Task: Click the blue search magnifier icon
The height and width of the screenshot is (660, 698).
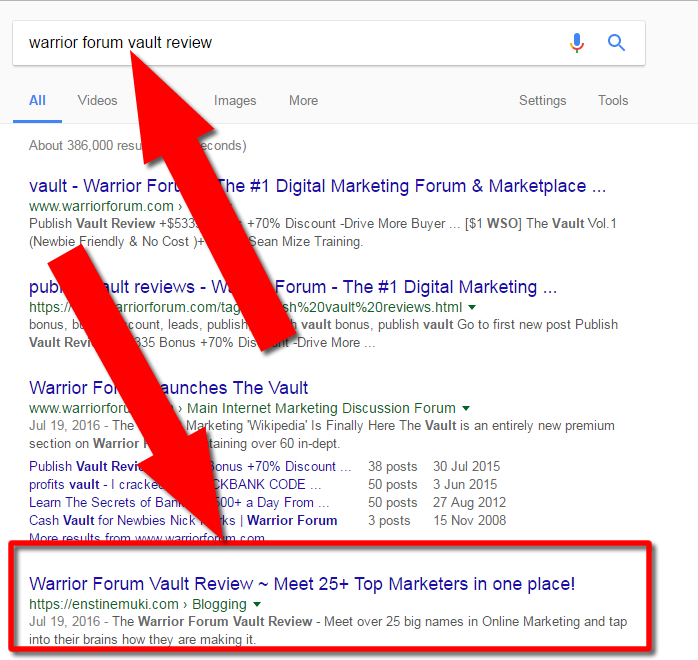Action: click(x=617, y=43)
